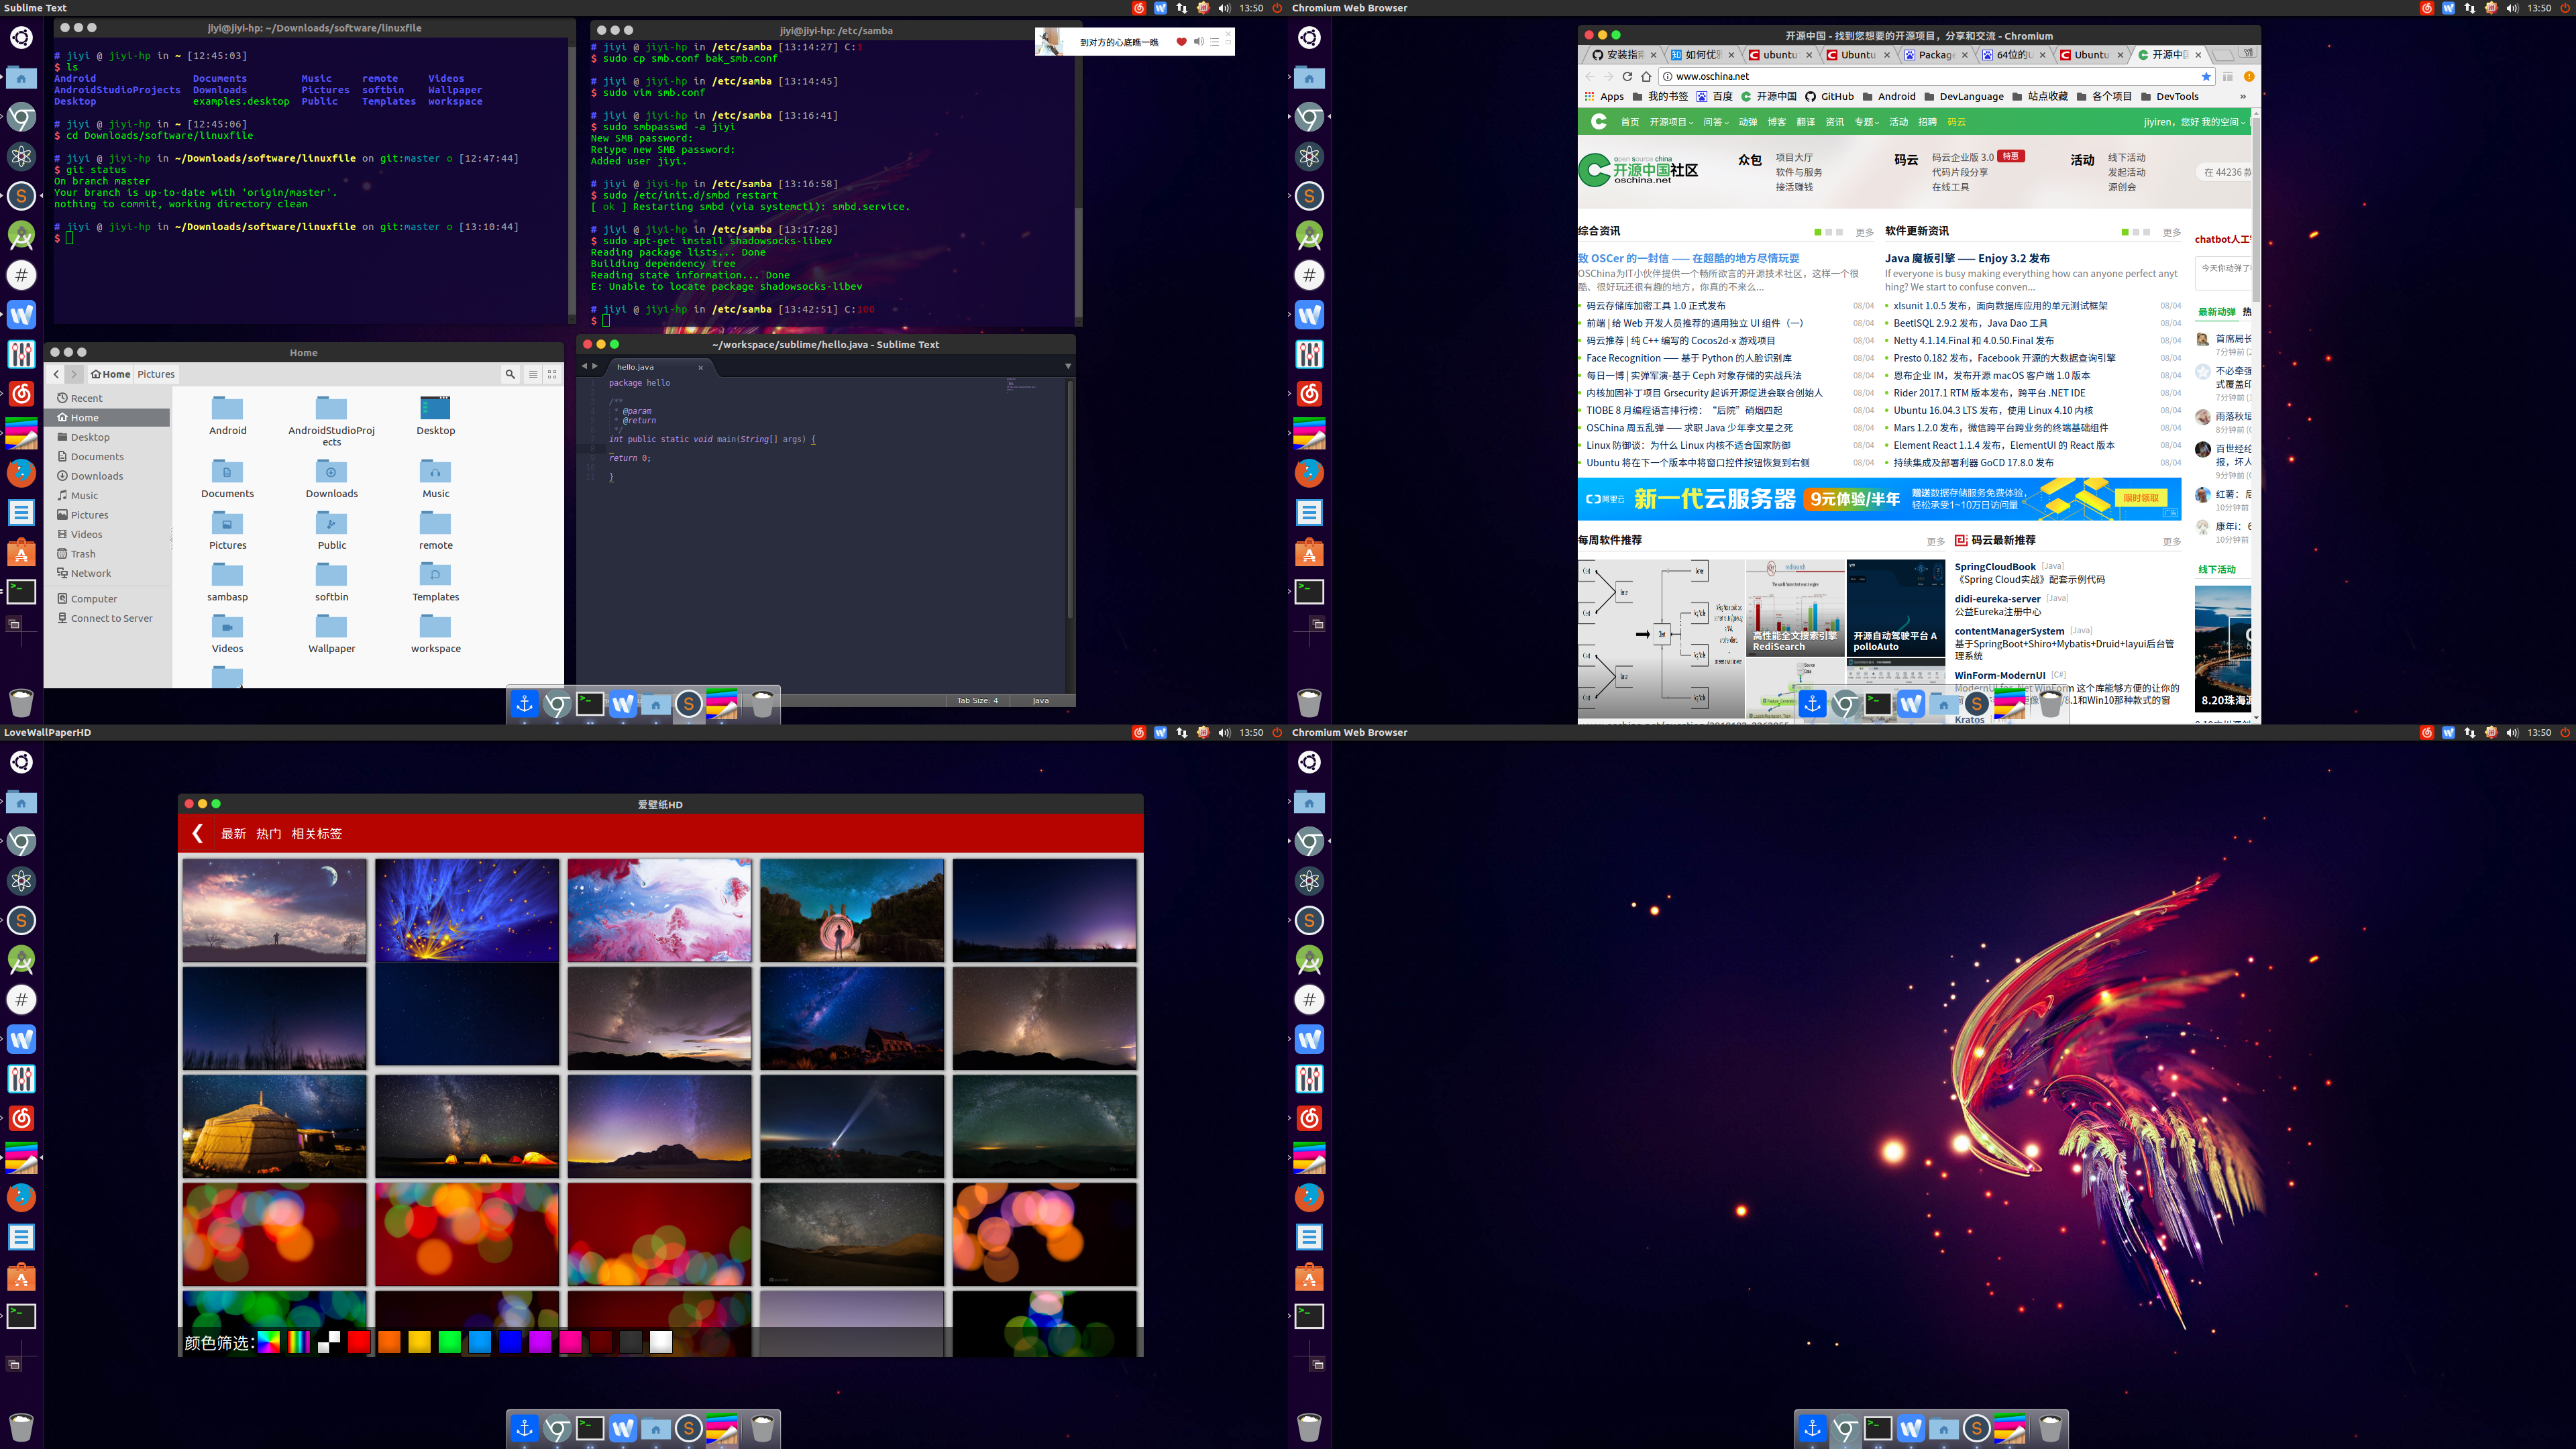Toggle the heart on the music widget
The height and width of the screenshot is (1449, 2576).
point(1181,42)
